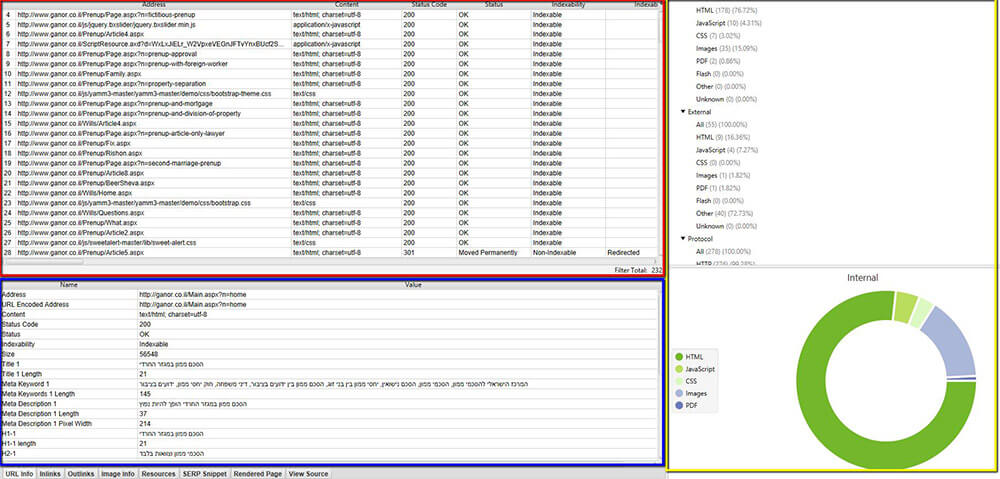Collapse the Protocol section triangle

(x=683, y=239)
